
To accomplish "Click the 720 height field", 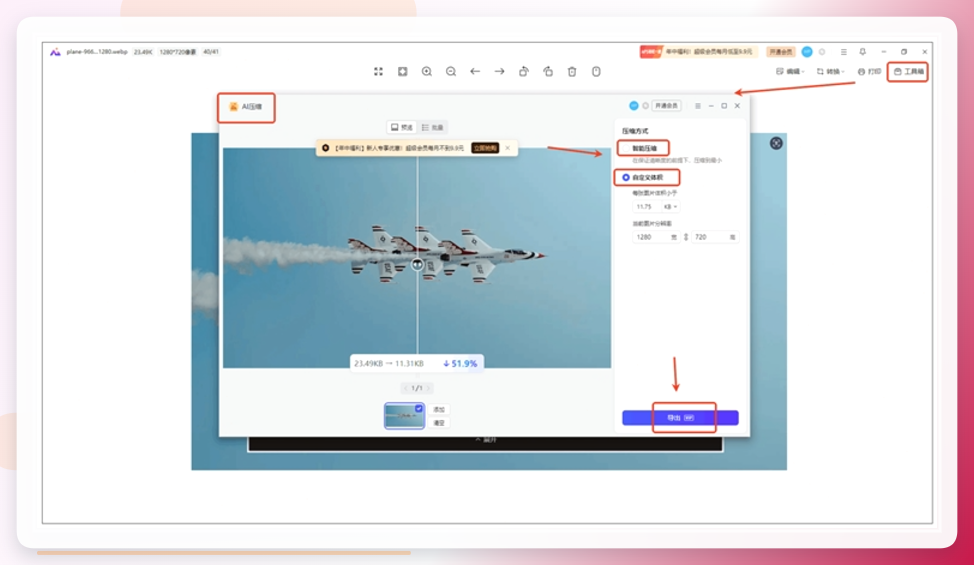I will [x=715, y=237].
